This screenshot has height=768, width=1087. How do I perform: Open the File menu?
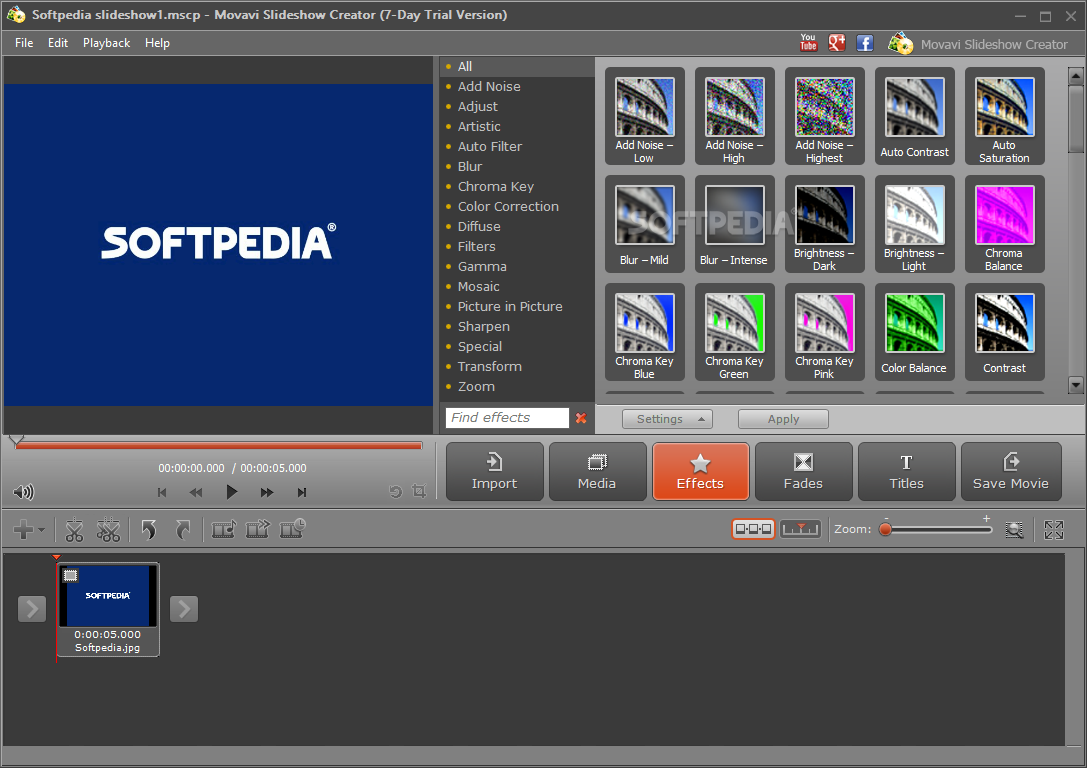click(x=24, y=43)
